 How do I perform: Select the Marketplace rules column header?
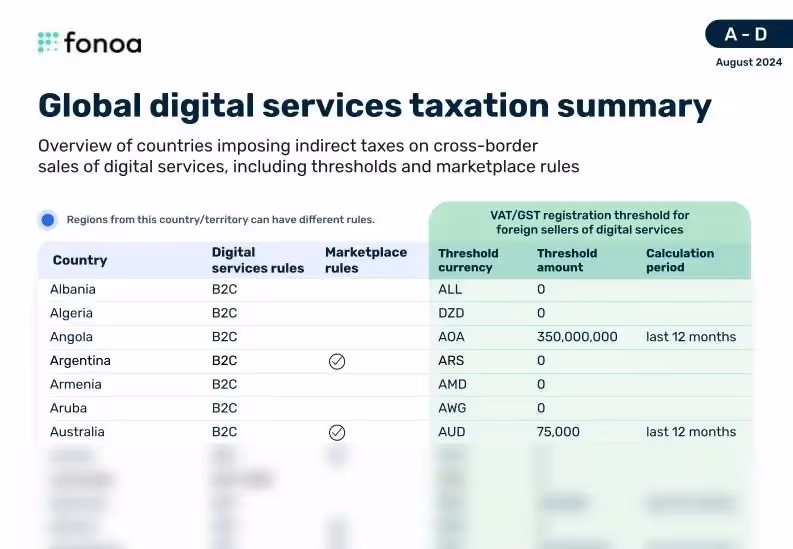[366, 260]
